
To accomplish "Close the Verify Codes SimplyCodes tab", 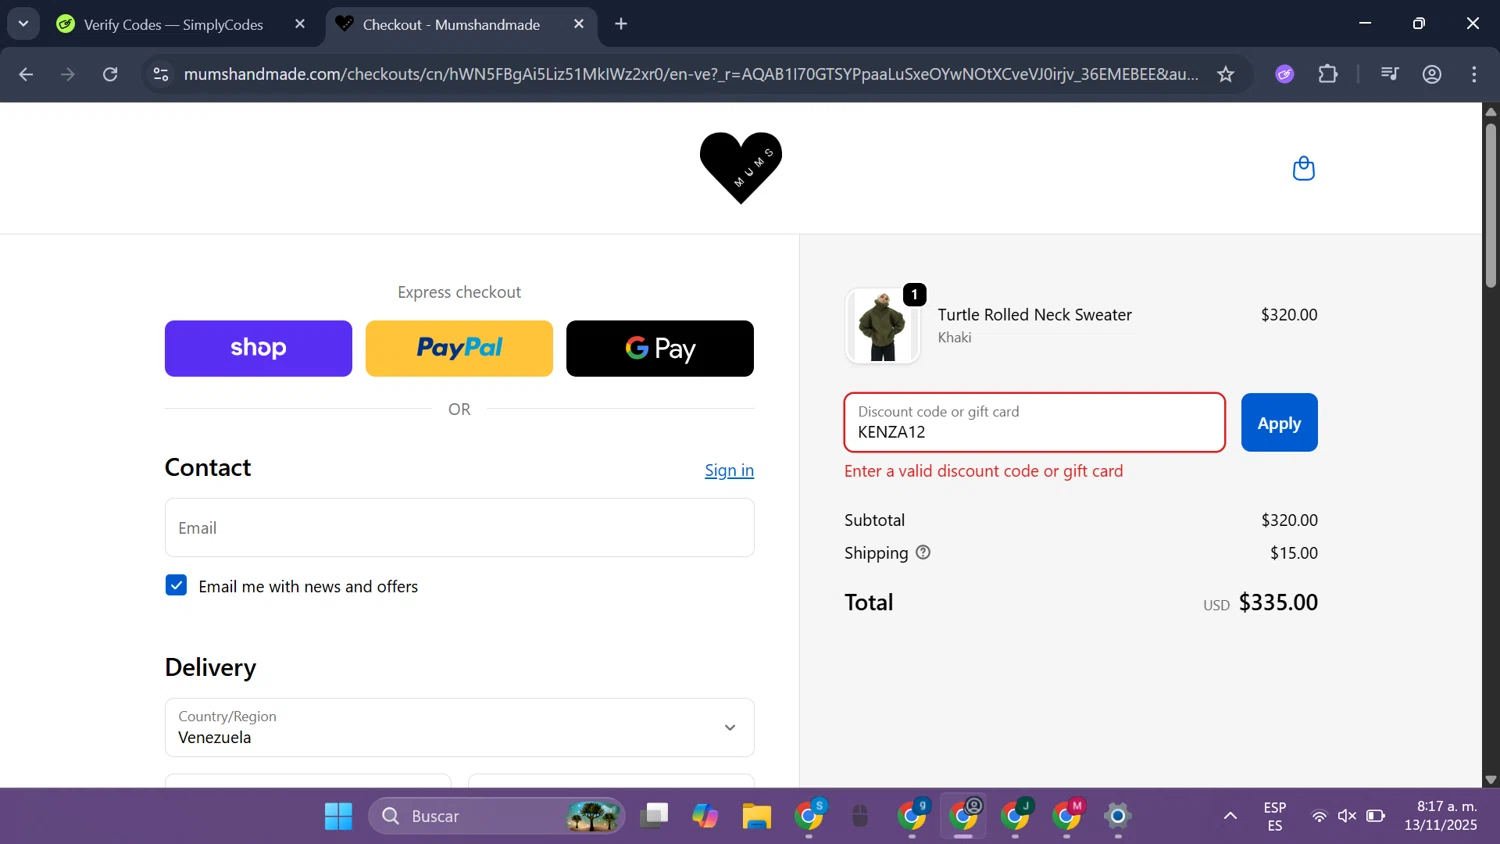I will coord(300,24).
